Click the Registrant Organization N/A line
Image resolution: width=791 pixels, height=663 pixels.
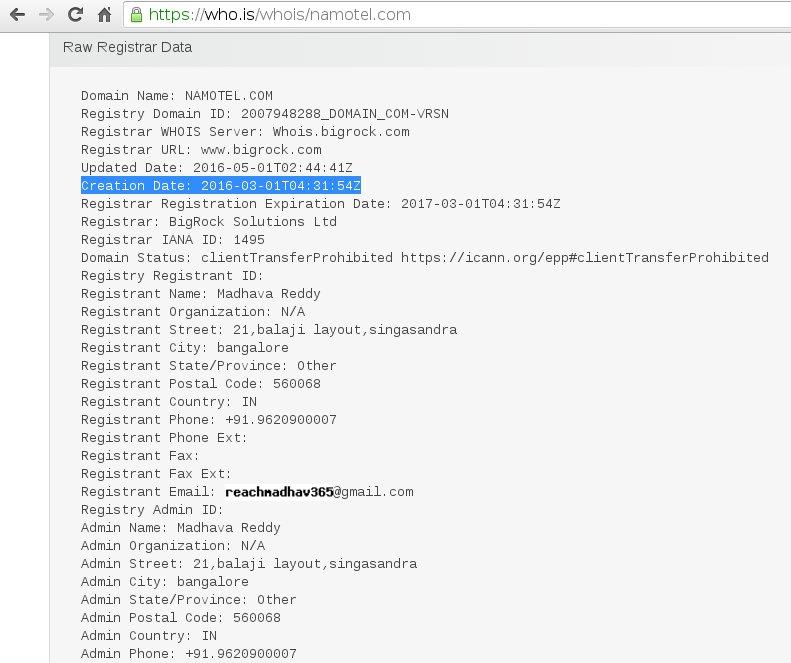click(193, 312)
